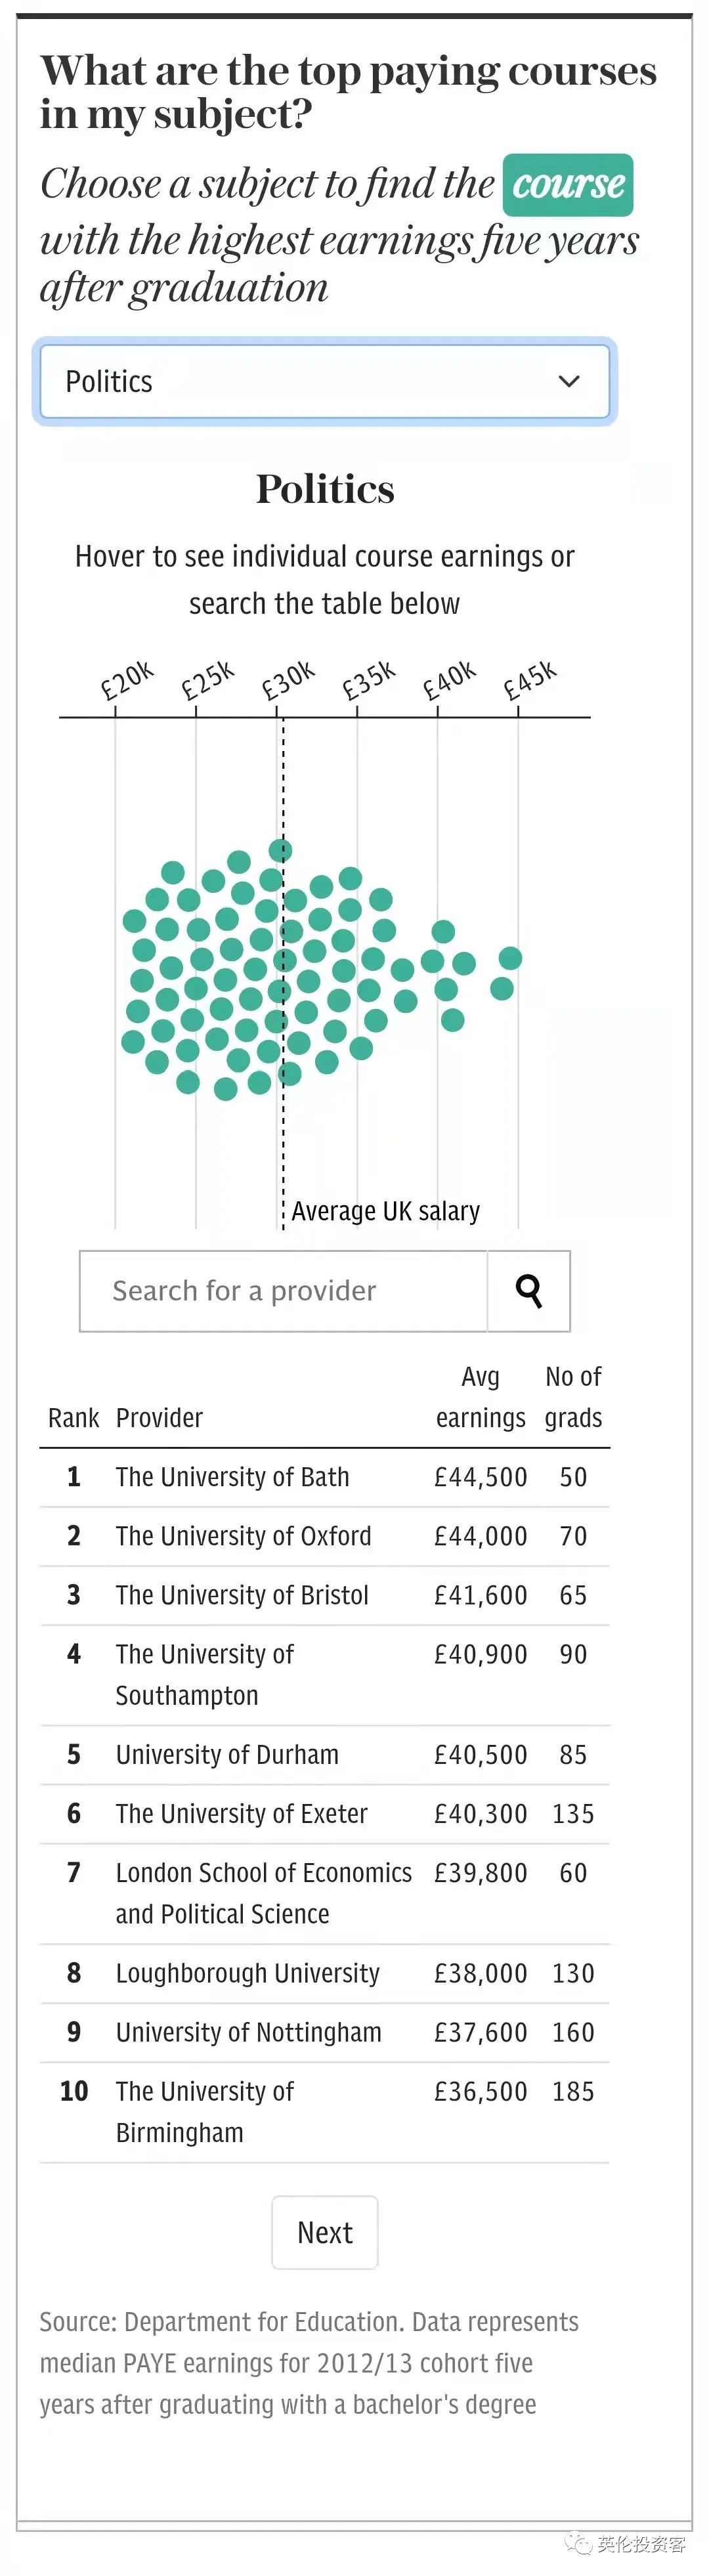The width and height of the screenshot is (709, 2576).
Task: Click the Provider column header
Action: (159, 1417)
